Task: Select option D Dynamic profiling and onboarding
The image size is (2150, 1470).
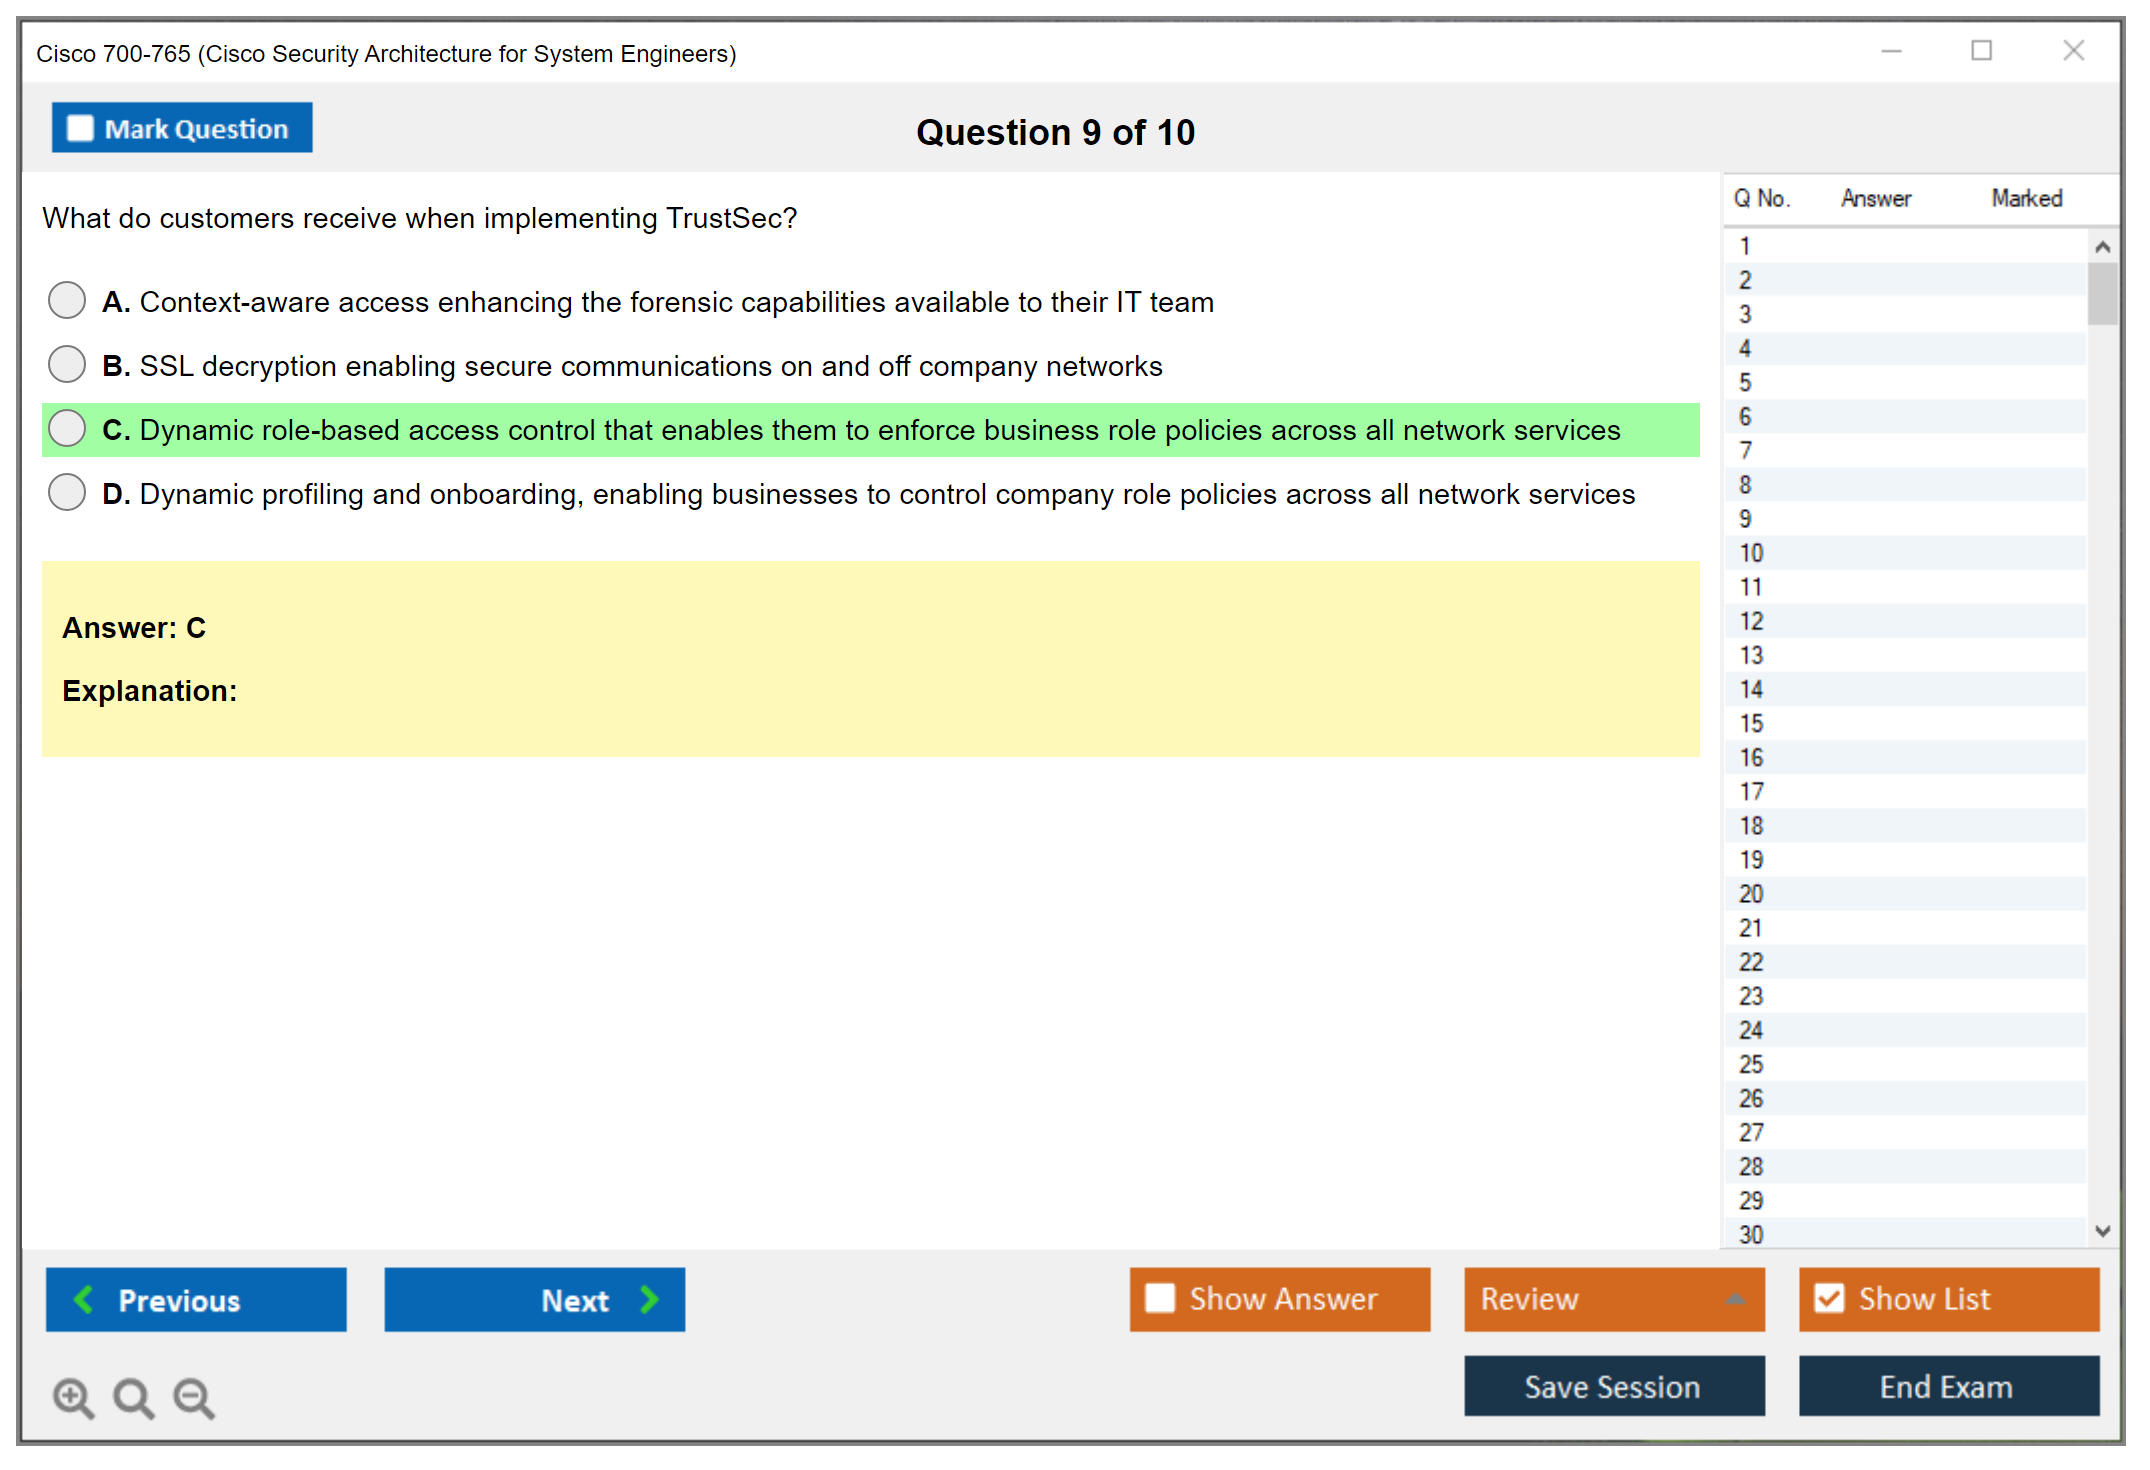Action: click(67, 492)
